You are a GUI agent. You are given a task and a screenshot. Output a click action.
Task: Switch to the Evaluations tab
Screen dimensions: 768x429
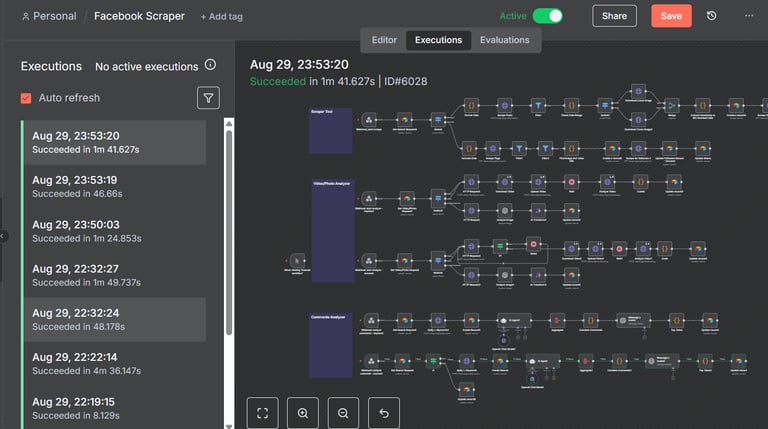pos(504,40)
